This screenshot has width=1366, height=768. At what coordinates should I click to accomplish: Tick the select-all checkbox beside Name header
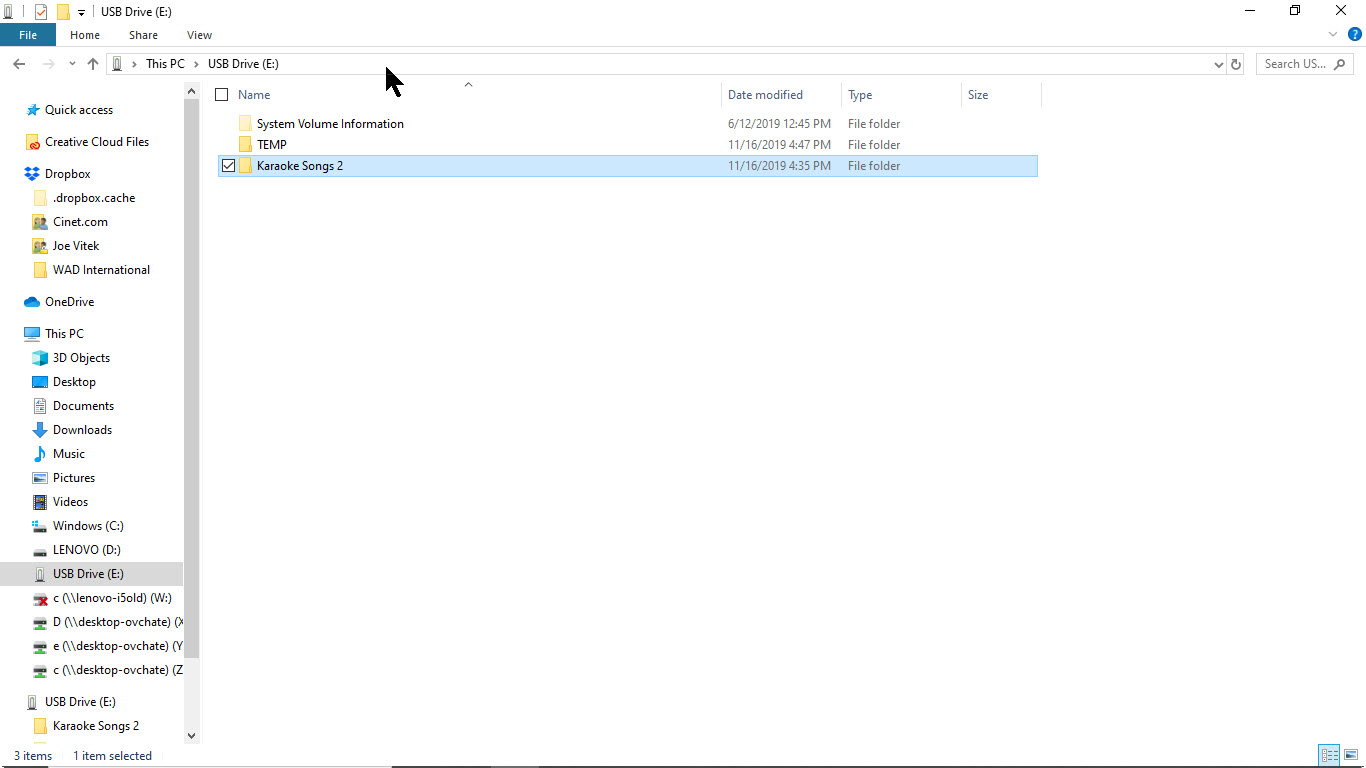[222, 95]
